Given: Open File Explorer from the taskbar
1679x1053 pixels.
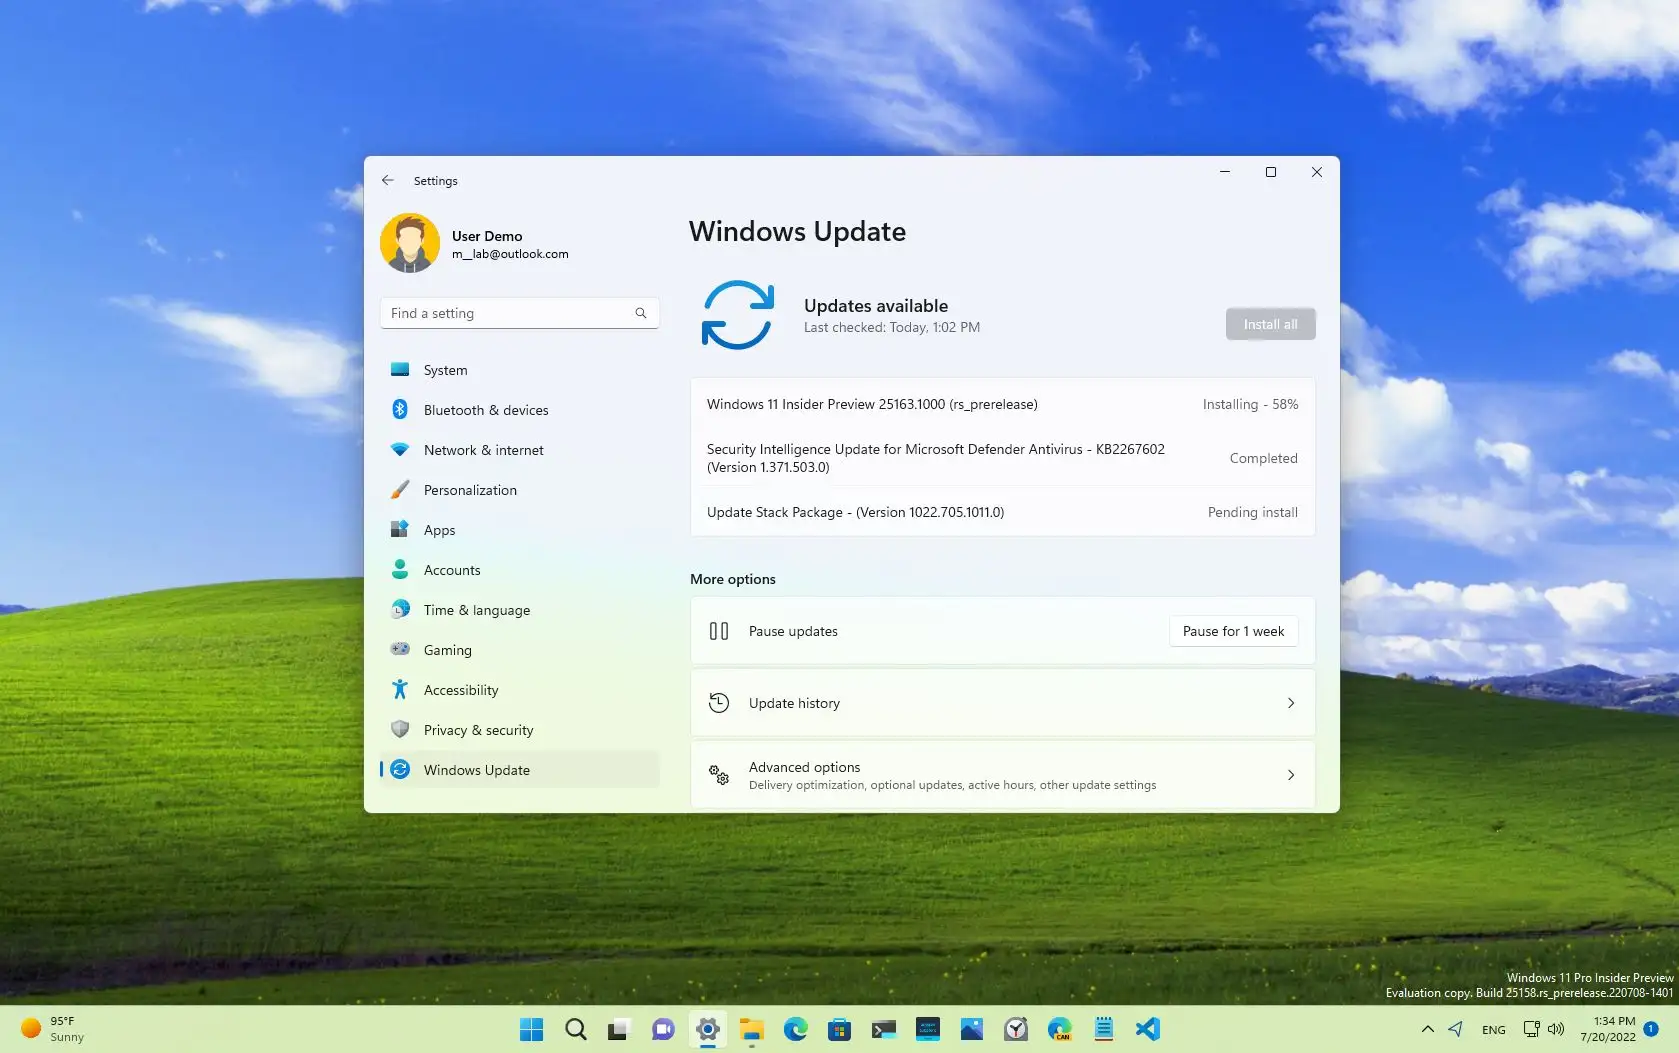Looking at the screenshot, I should [x=752, y=1029].
